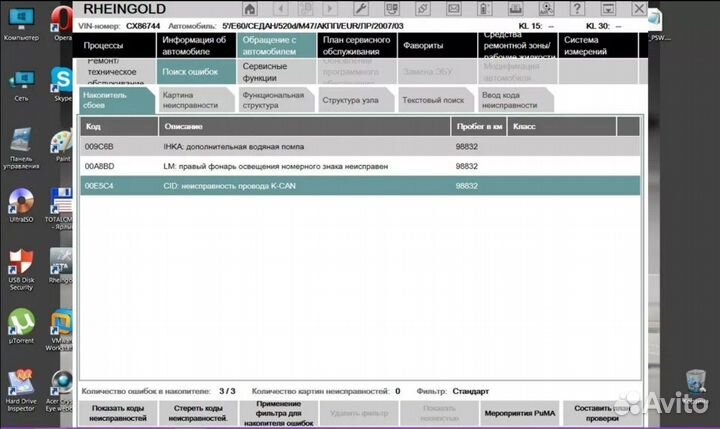720x429 pixels.
Task: Click the VIN number CX86744
Action: coord(143,26)
